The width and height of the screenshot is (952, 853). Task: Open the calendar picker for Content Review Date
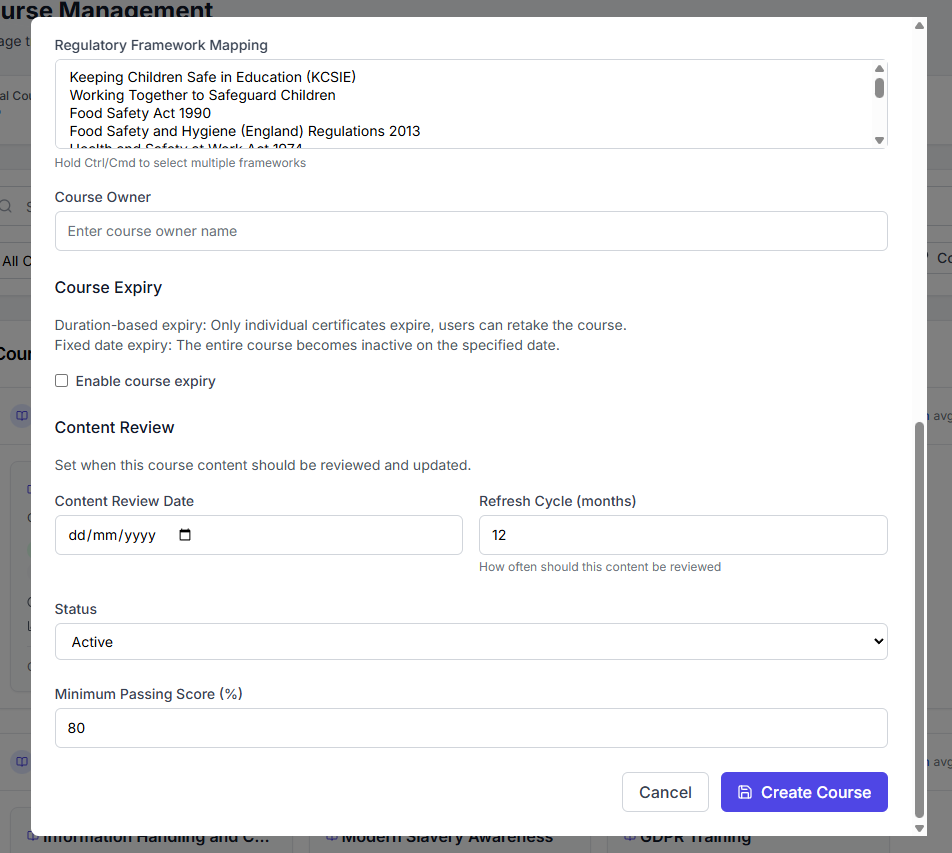pyautogui.click(x=185, y=535)
